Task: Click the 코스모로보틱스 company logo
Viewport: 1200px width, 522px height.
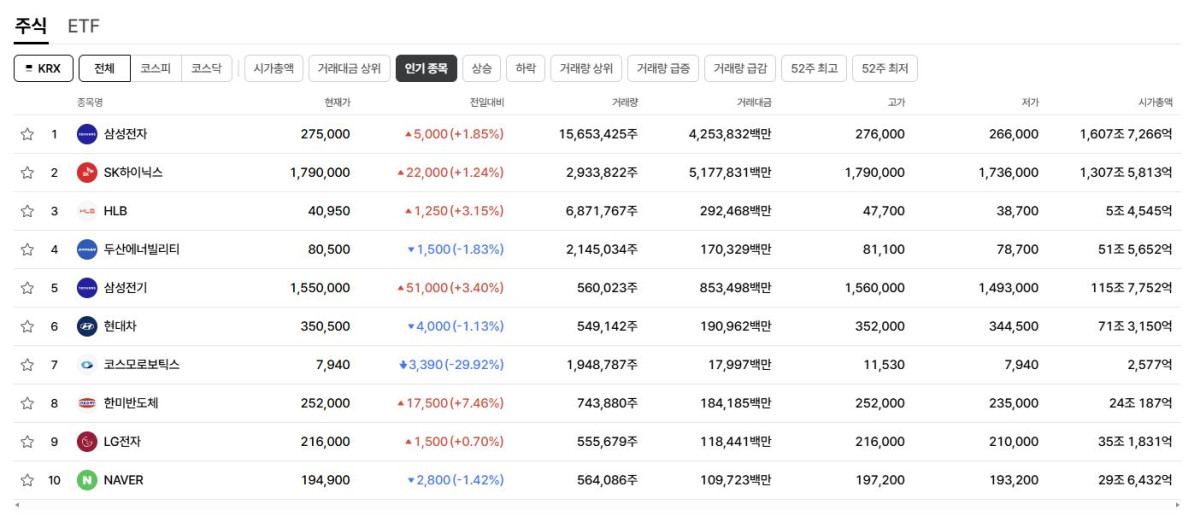Action: point(87,365)
